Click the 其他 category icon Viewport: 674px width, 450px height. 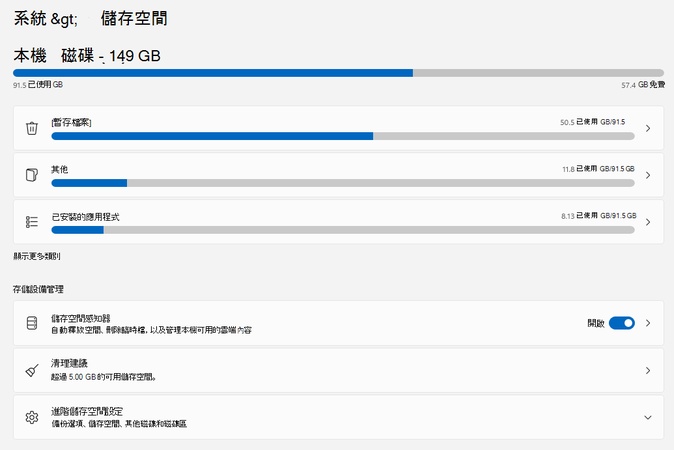(x=32, y=175)
